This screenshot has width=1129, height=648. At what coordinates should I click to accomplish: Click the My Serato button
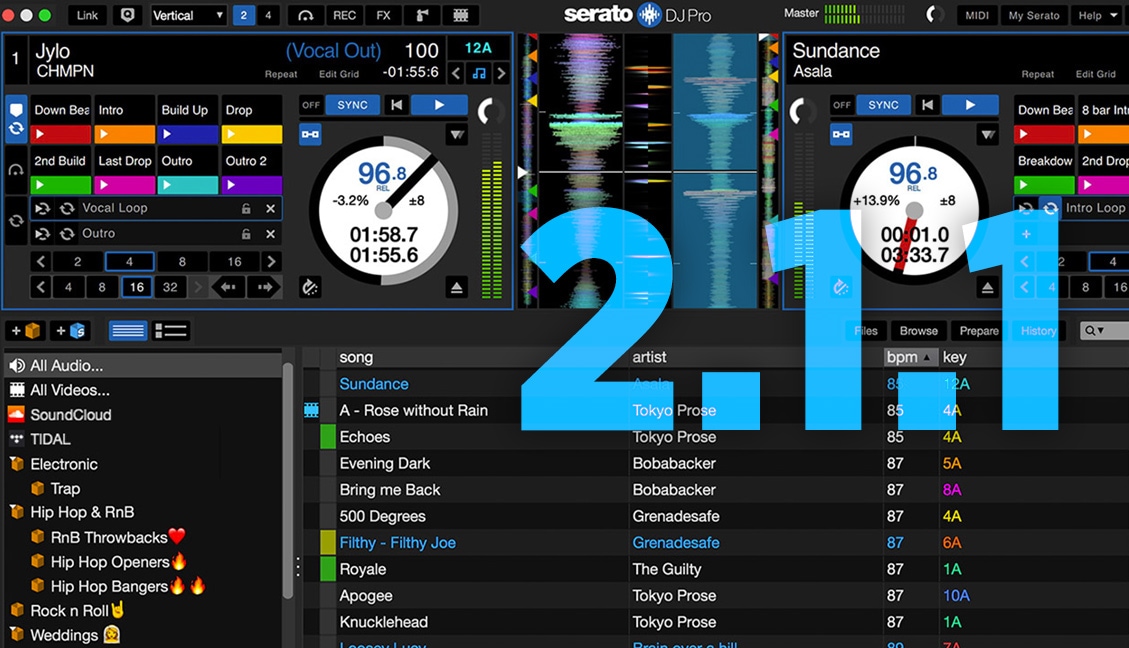[1033, 15]
